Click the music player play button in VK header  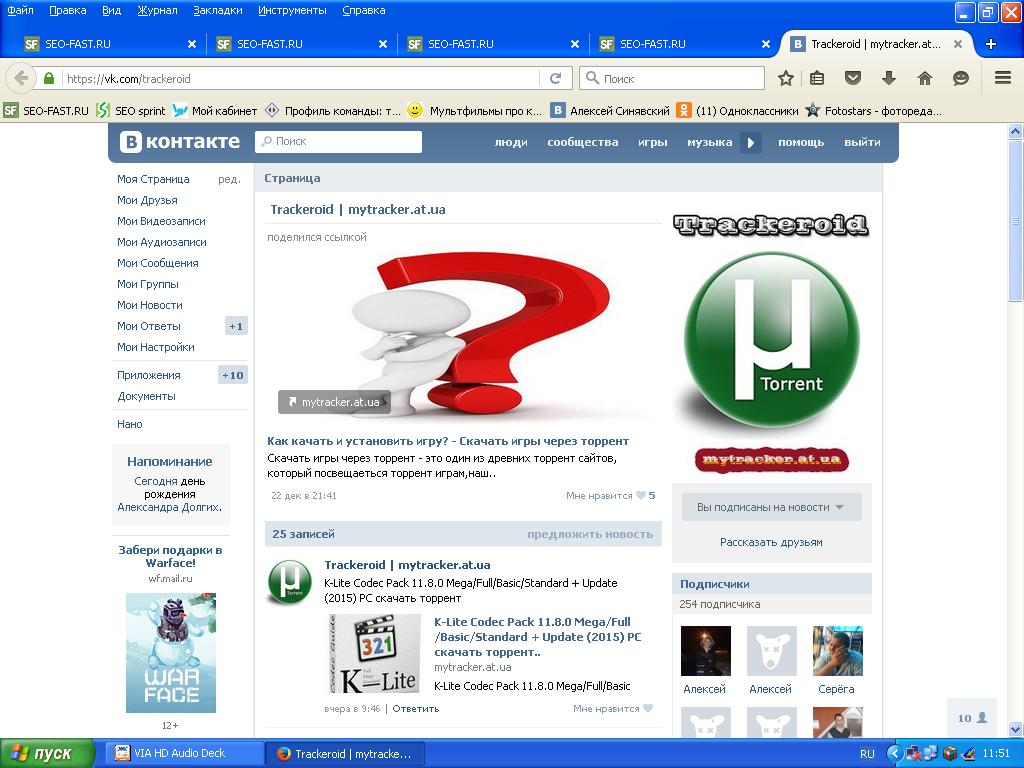[x=750, y=142]
